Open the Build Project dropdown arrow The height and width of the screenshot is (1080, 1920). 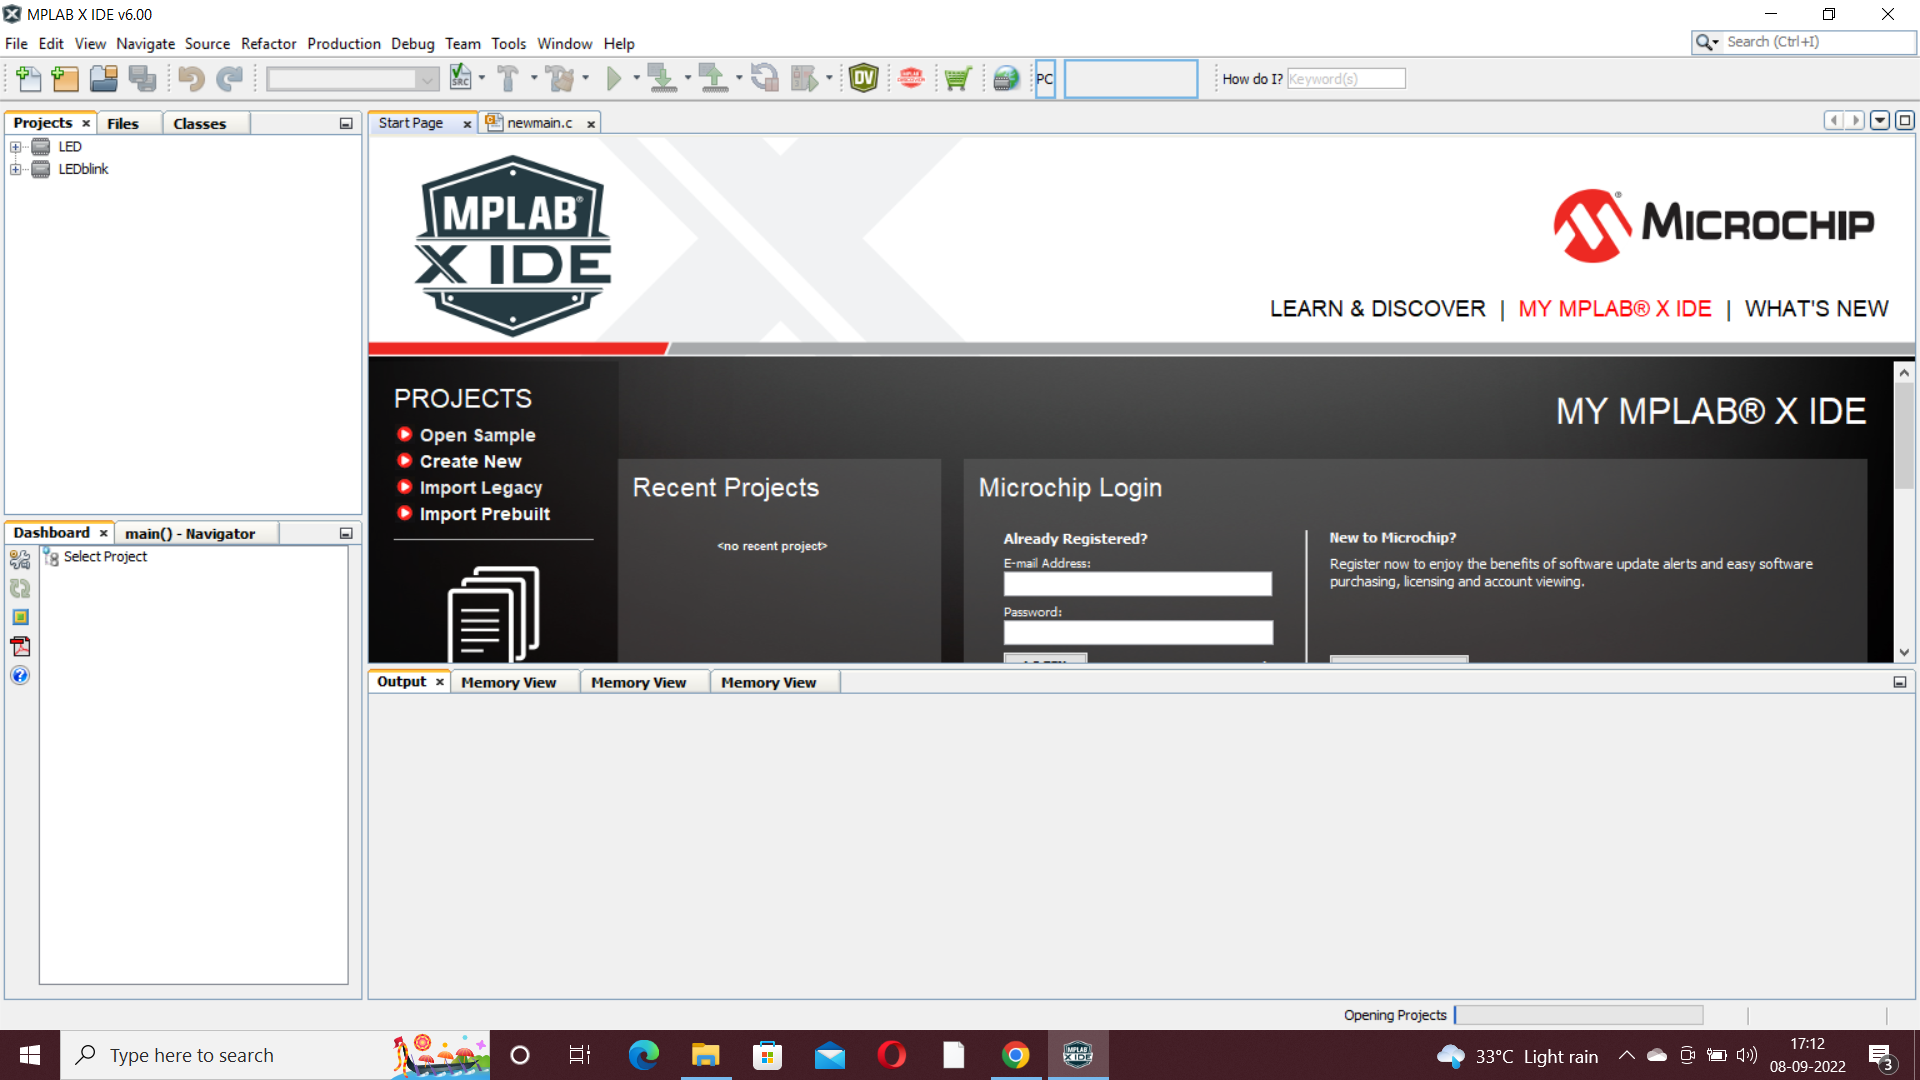(x=534, y=78)
